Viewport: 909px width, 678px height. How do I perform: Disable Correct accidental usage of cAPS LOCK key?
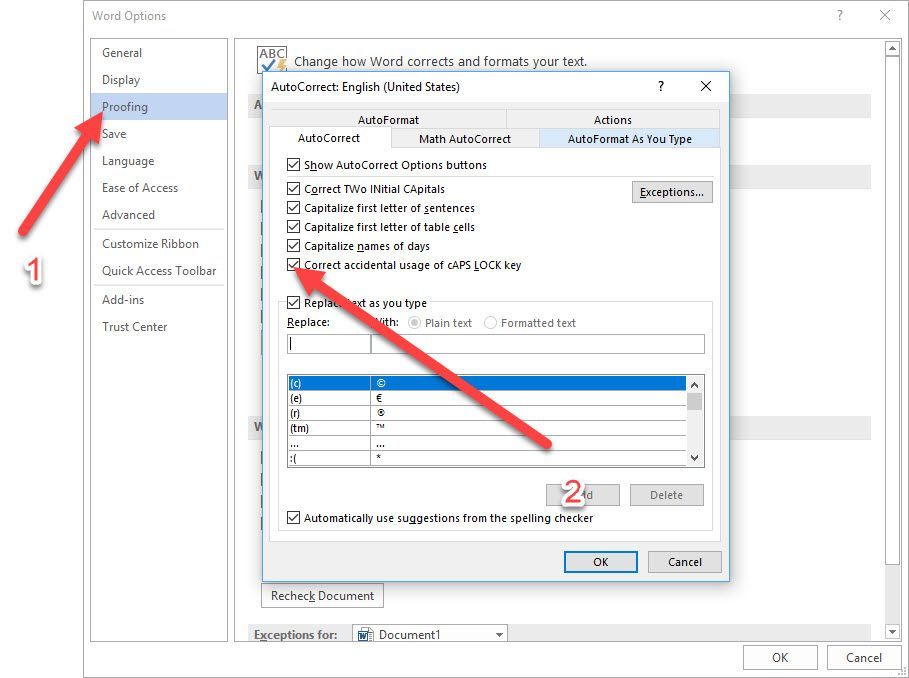(293, 265)
